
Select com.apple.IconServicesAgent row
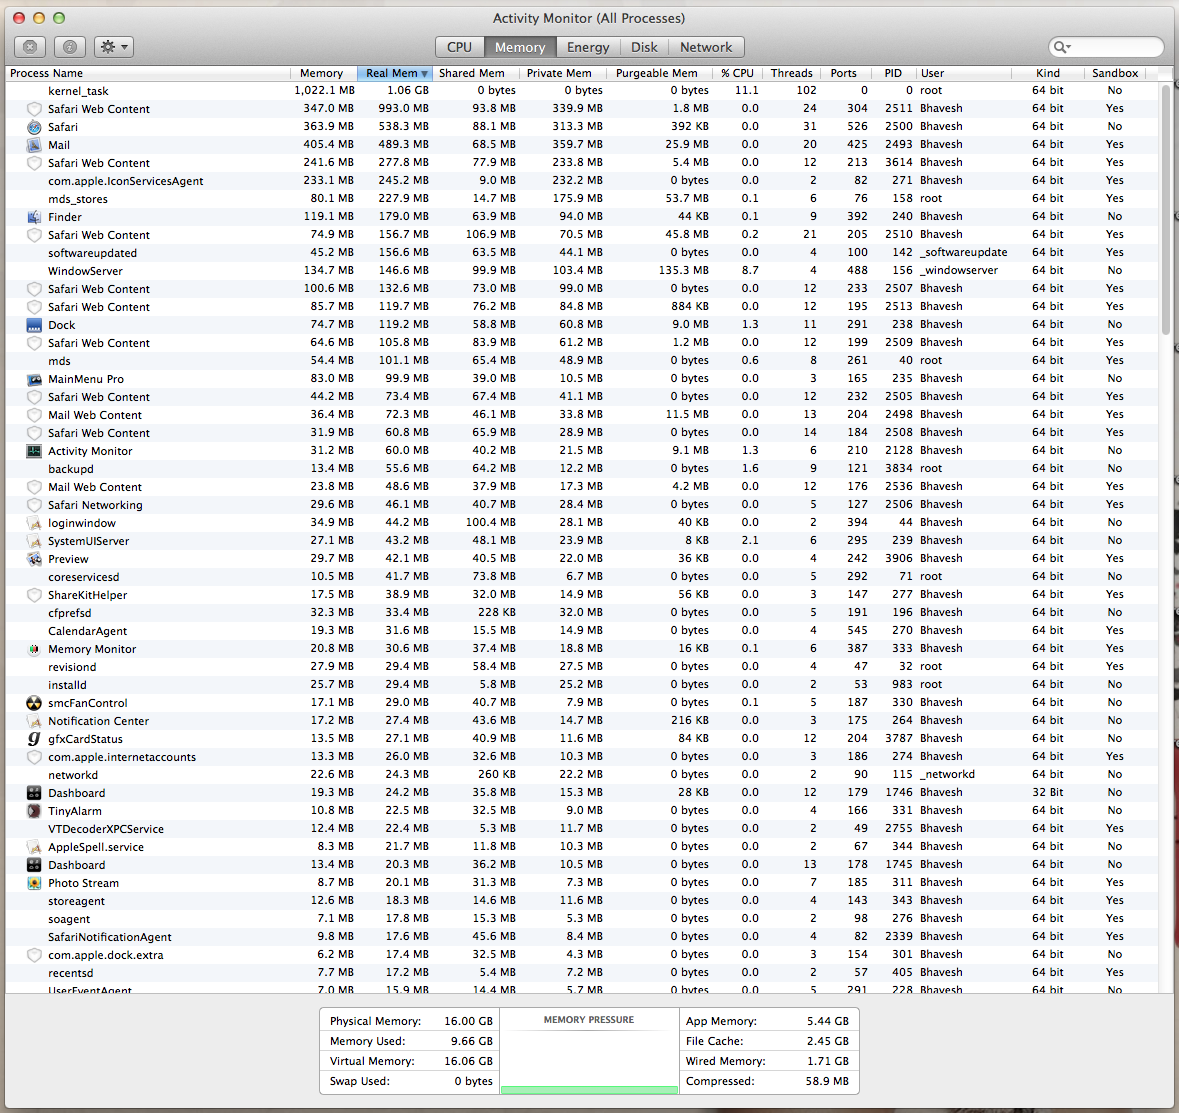tap(582, 180)
